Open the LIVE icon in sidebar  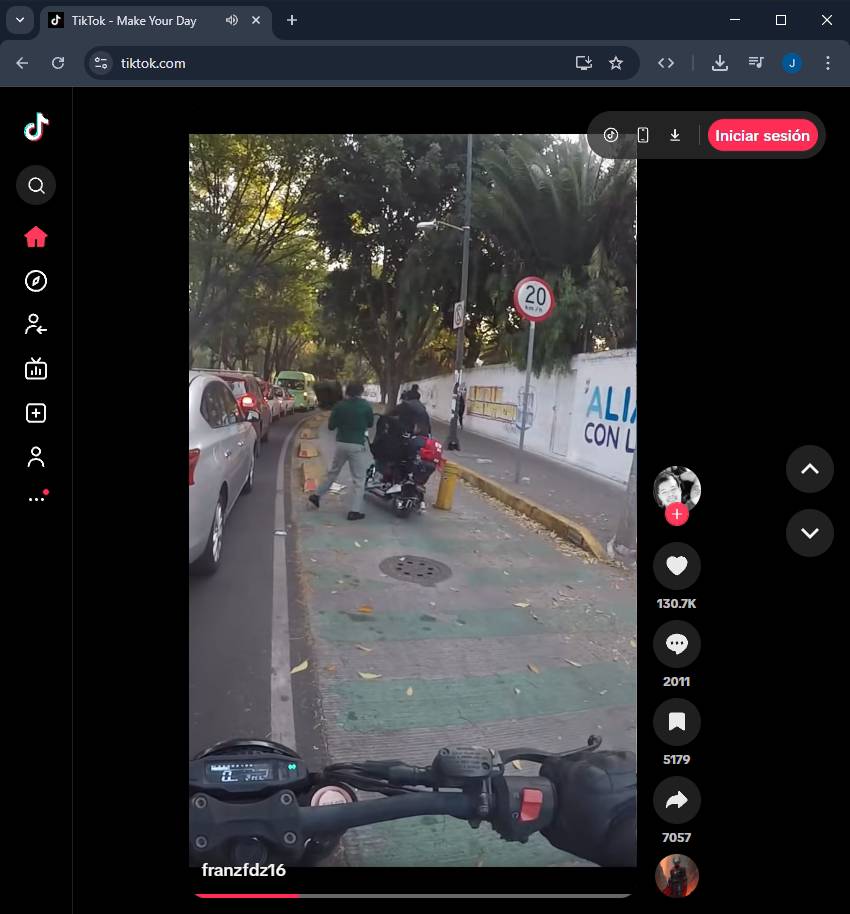pos(36,369)
